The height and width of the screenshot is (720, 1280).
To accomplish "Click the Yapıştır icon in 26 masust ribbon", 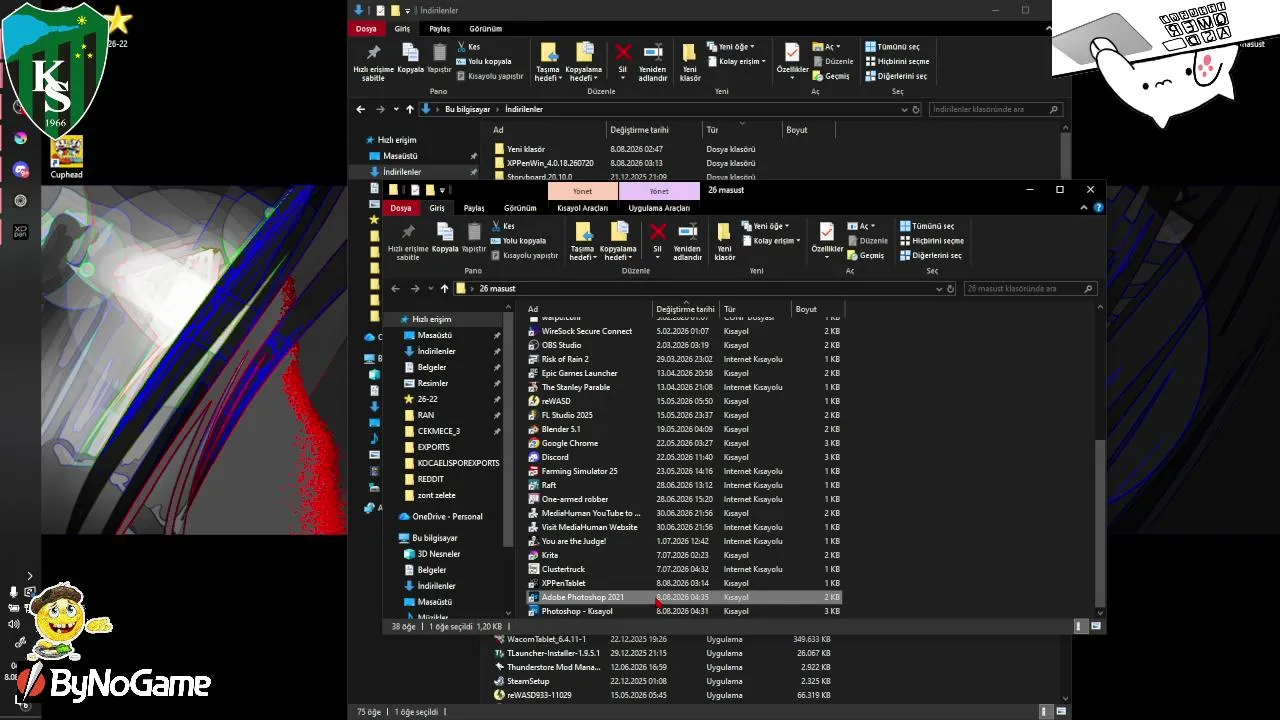I will (x=474, y=231).
